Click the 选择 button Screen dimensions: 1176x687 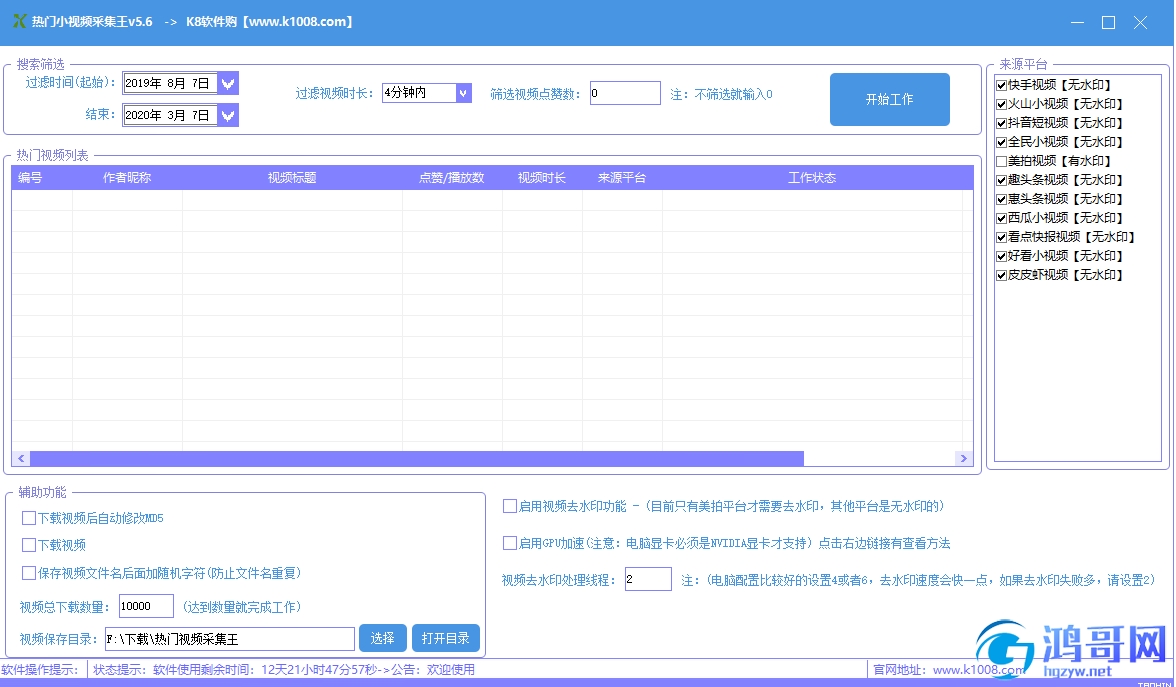point(382,638)
